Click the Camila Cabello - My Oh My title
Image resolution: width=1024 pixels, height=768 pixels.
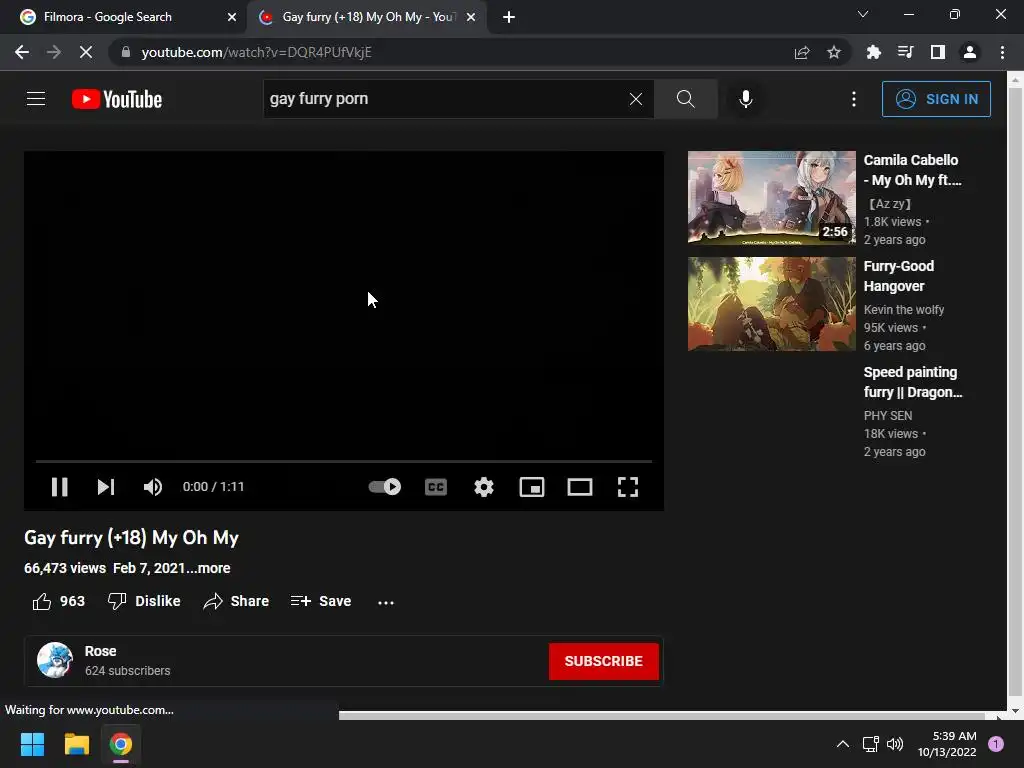(x=912, y=170)
